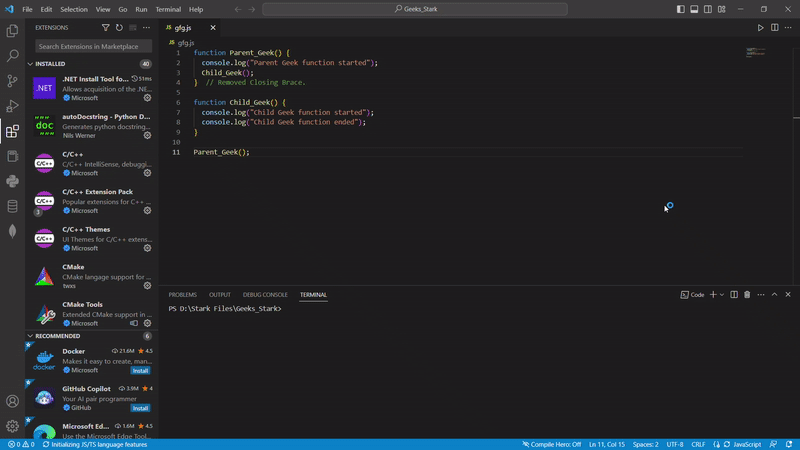Open the Terminal menu
Image resolution: width=800 pixels, height=450 pixels.
click(x=168, y=9)
